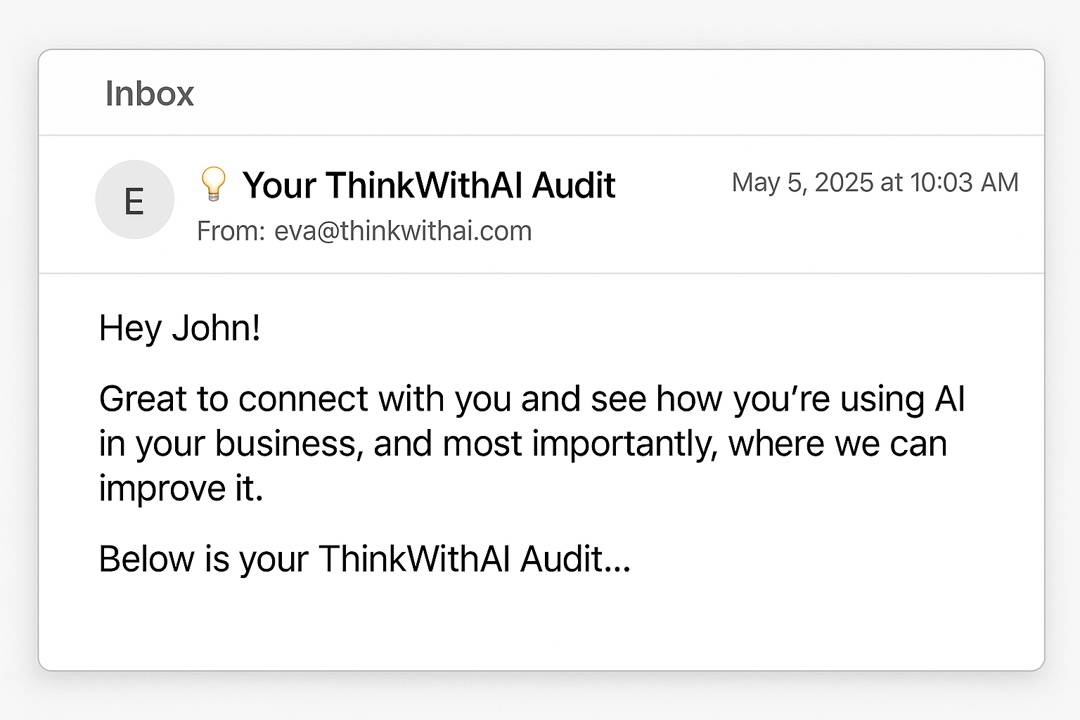Click the sender avatar showing letter E
Viewport: 1080px width, 720px height.
[x=134, y=200]
